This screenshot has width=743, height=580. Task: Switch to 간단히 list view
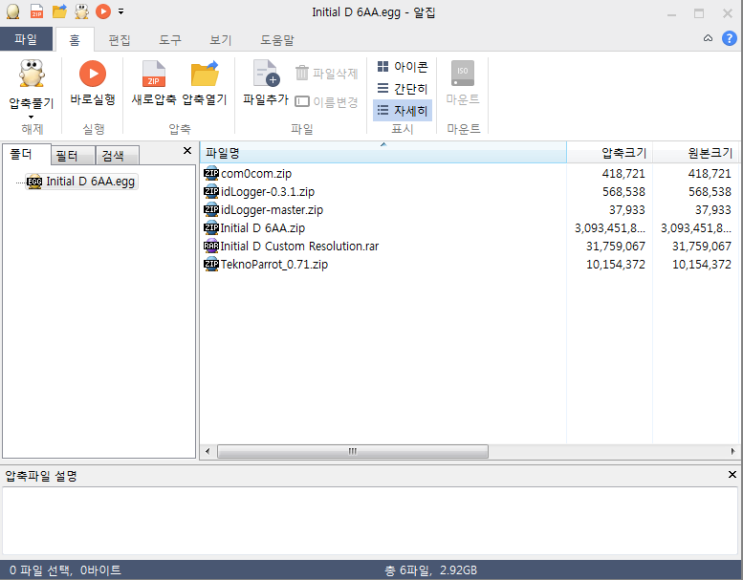(x=402, y=89)
